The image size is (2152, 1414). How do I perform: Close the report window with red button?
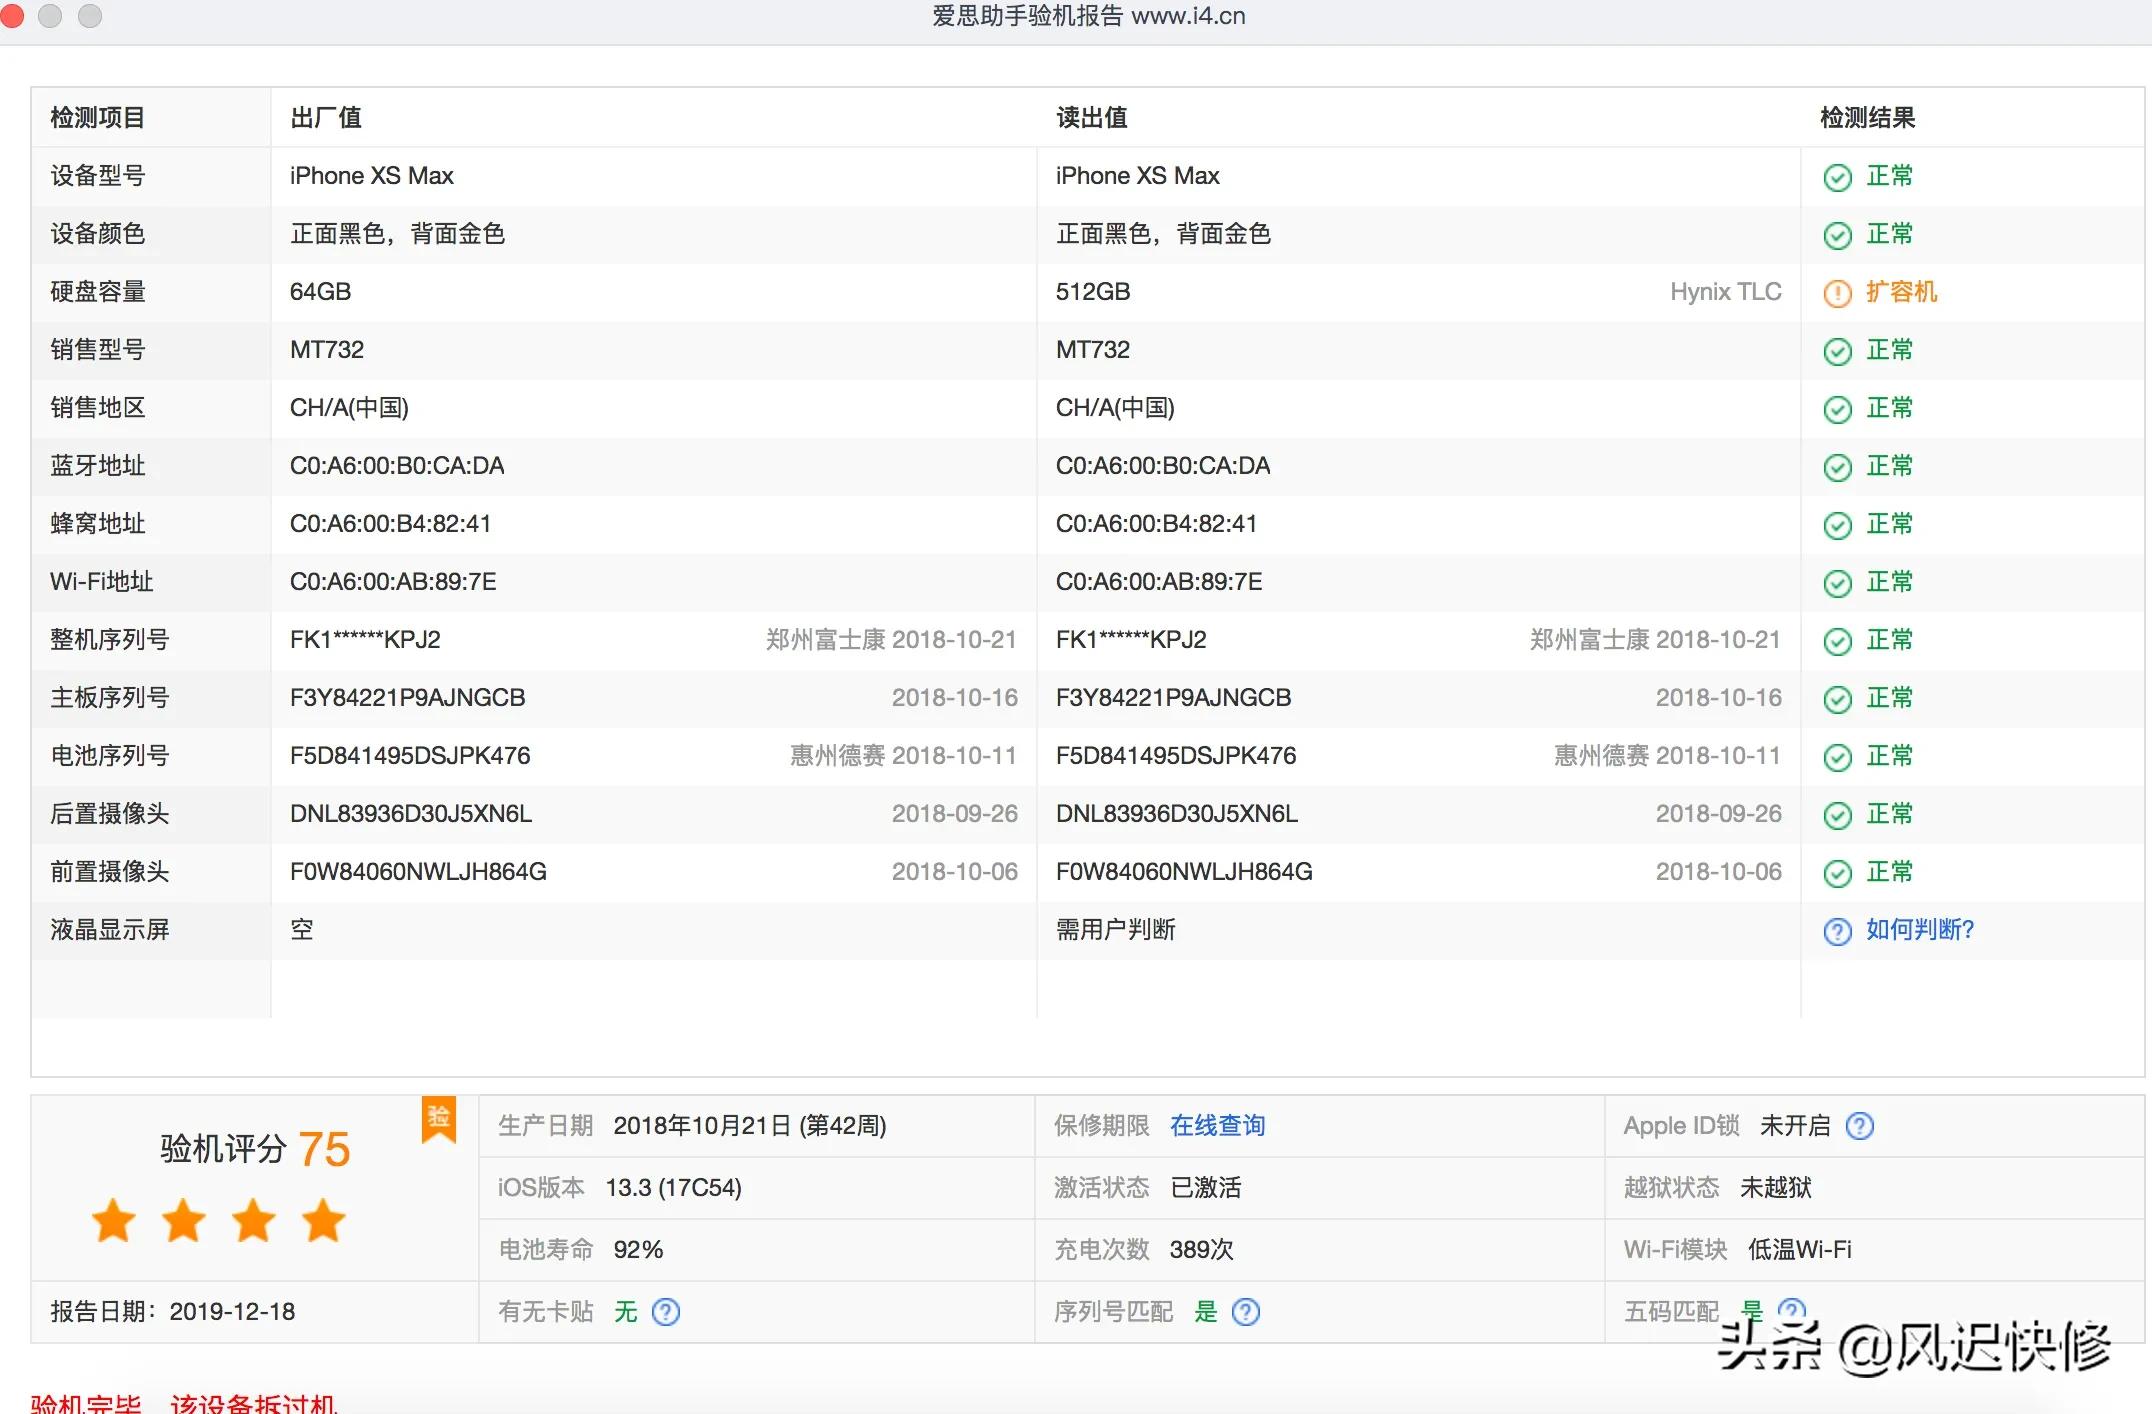(x=11, y=16)
